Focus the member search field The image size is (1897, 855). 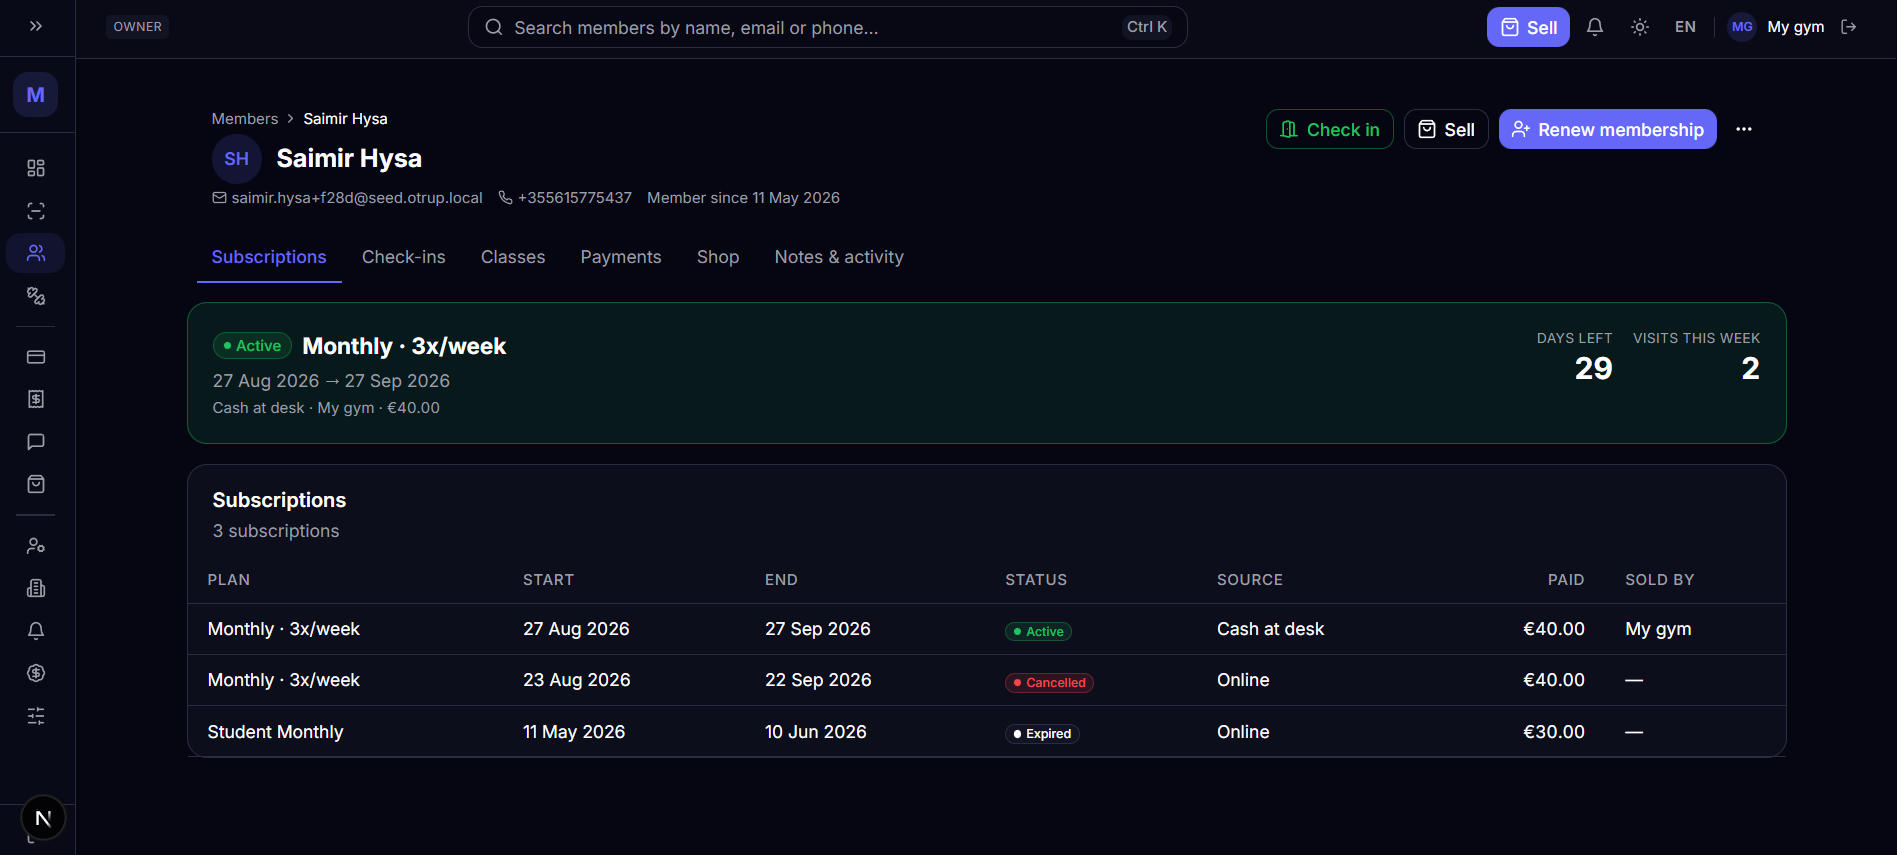[x=827, y=27]
